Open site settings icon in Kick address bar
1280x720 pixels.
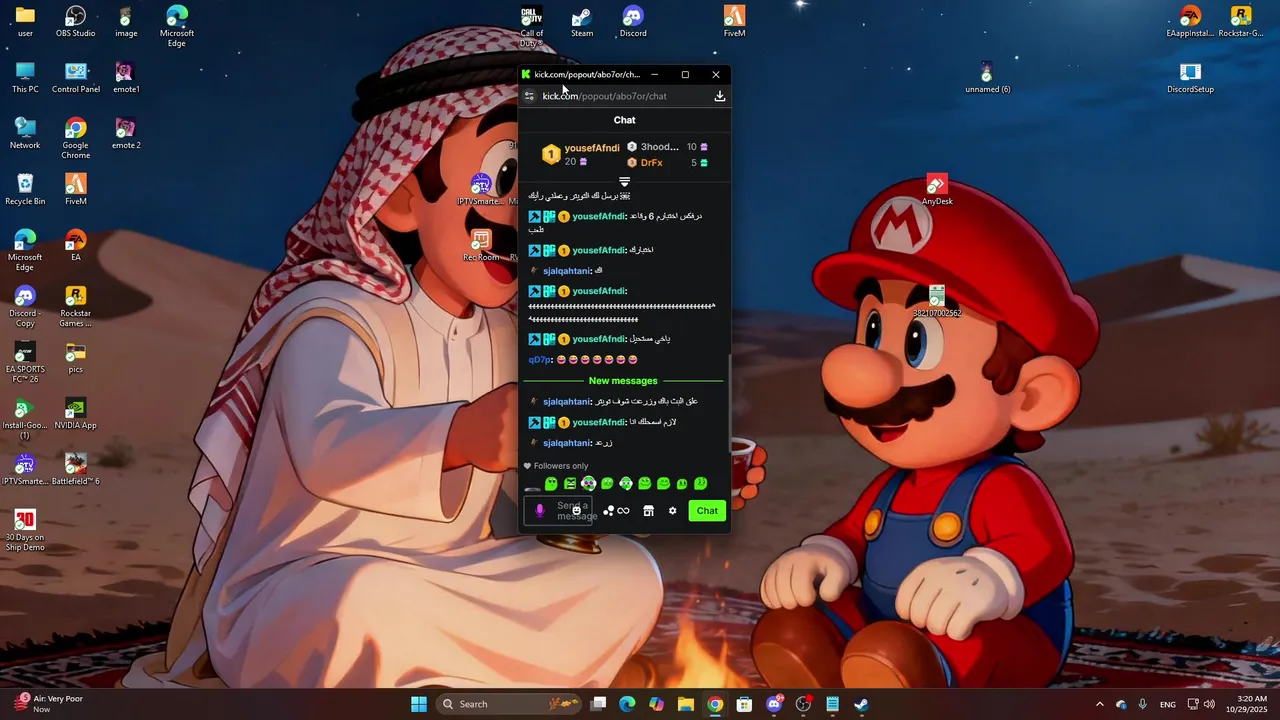529,96
